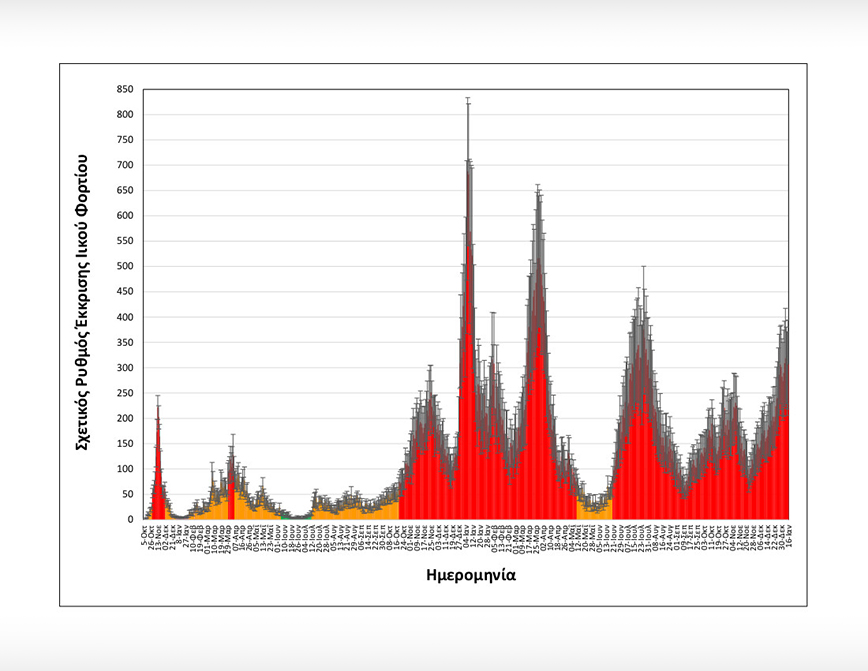Image resolution: width=868 pixels, height=671 pixels.
Task: Click the x-axis title 'Ημερομηνία'
Action: [468, 576]
